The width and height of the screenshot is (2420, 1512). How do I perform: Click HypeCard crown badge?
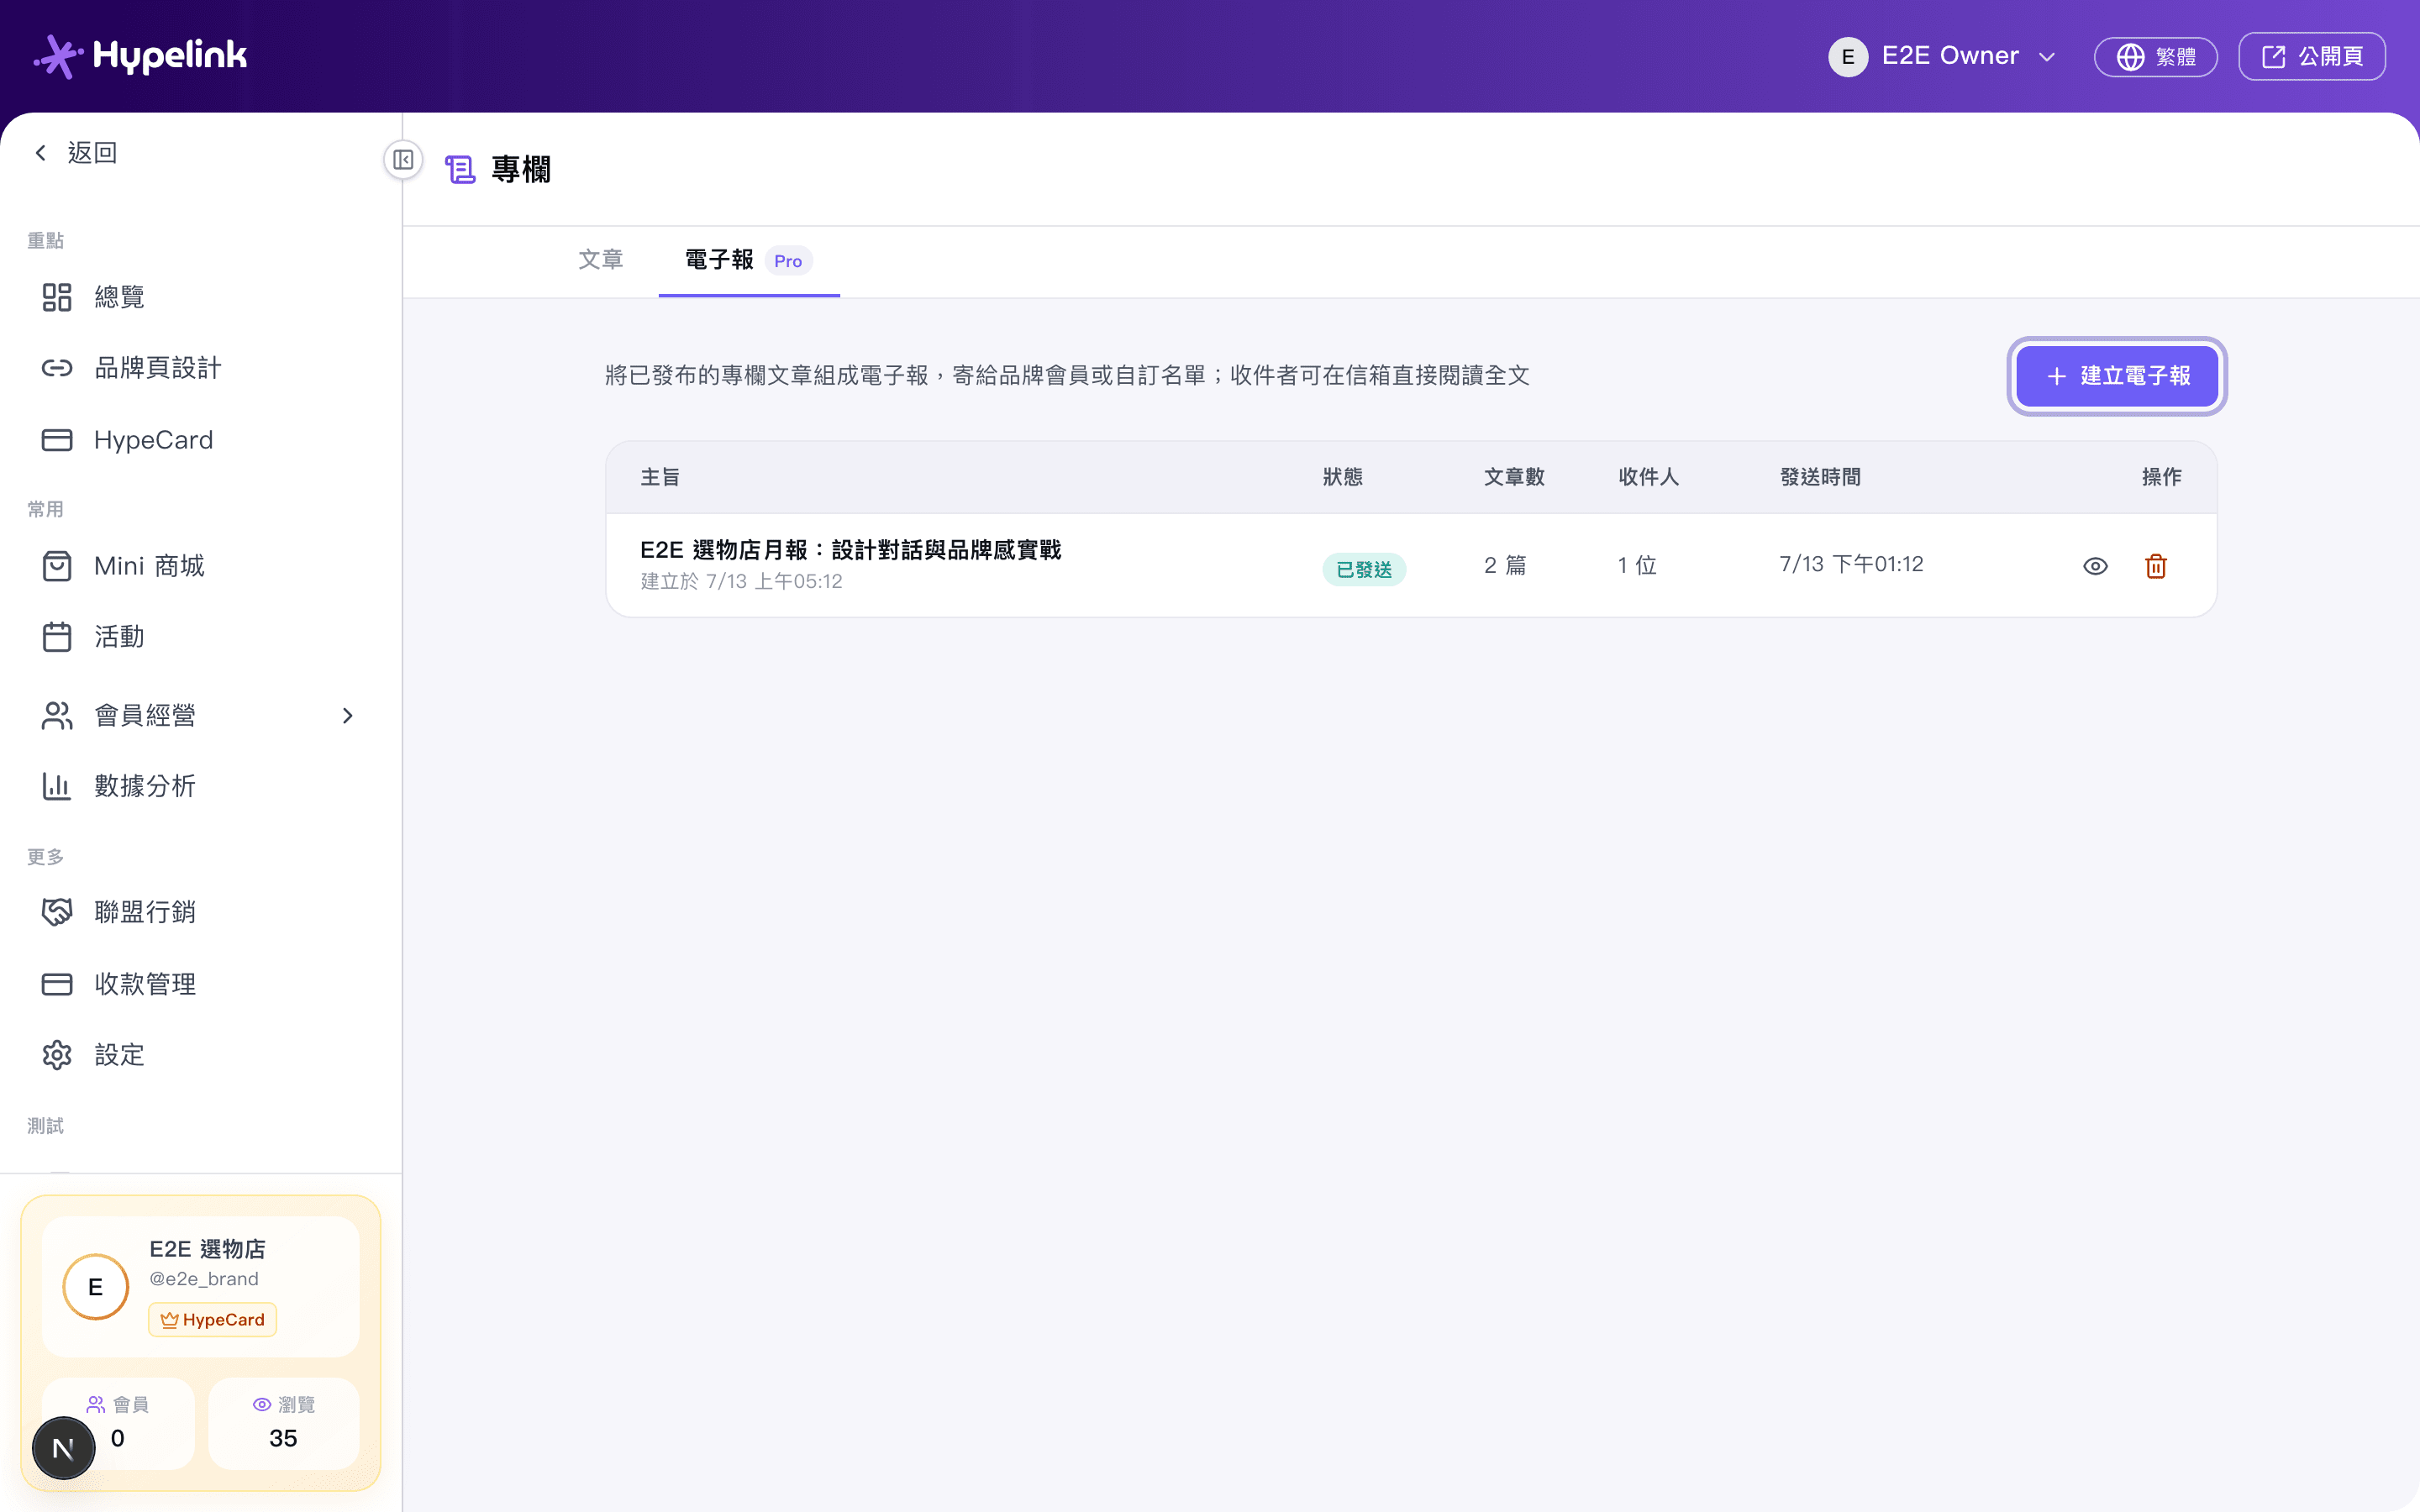(213, 1320)
